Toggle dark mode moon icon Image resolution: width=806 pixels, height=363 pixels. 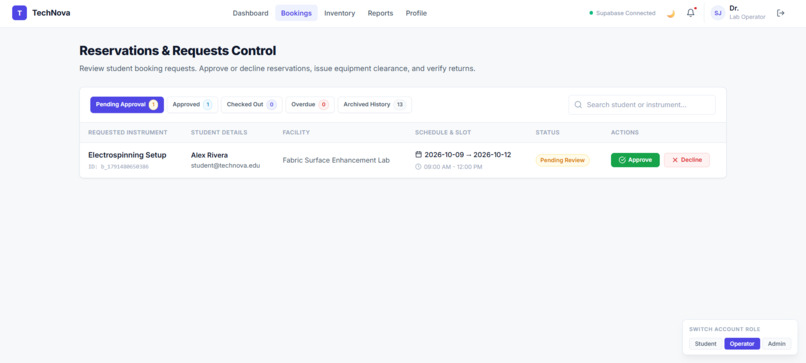click(x=670, y=13)
